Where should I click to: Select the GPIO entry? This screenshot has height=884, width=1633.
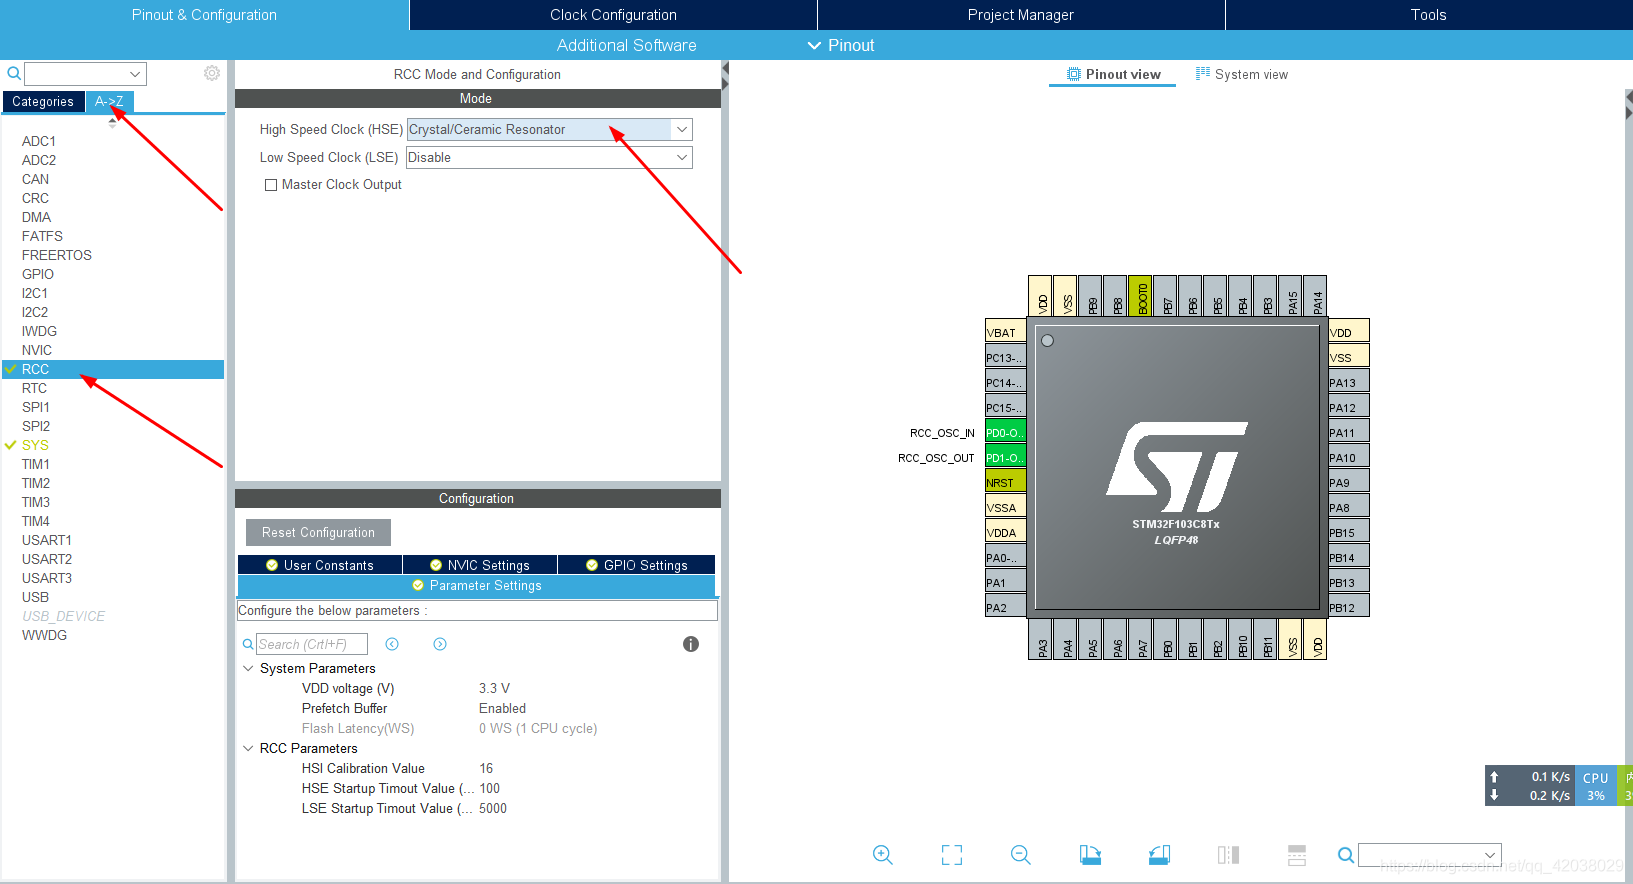(x=38, y=274)
